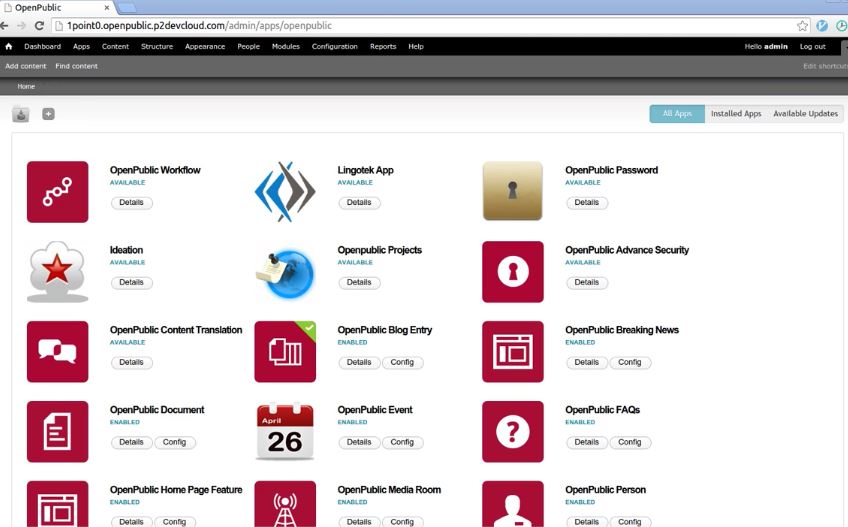The image size is (848, 527).
Task: Click the admin user name link
Action: coord(776,47)
